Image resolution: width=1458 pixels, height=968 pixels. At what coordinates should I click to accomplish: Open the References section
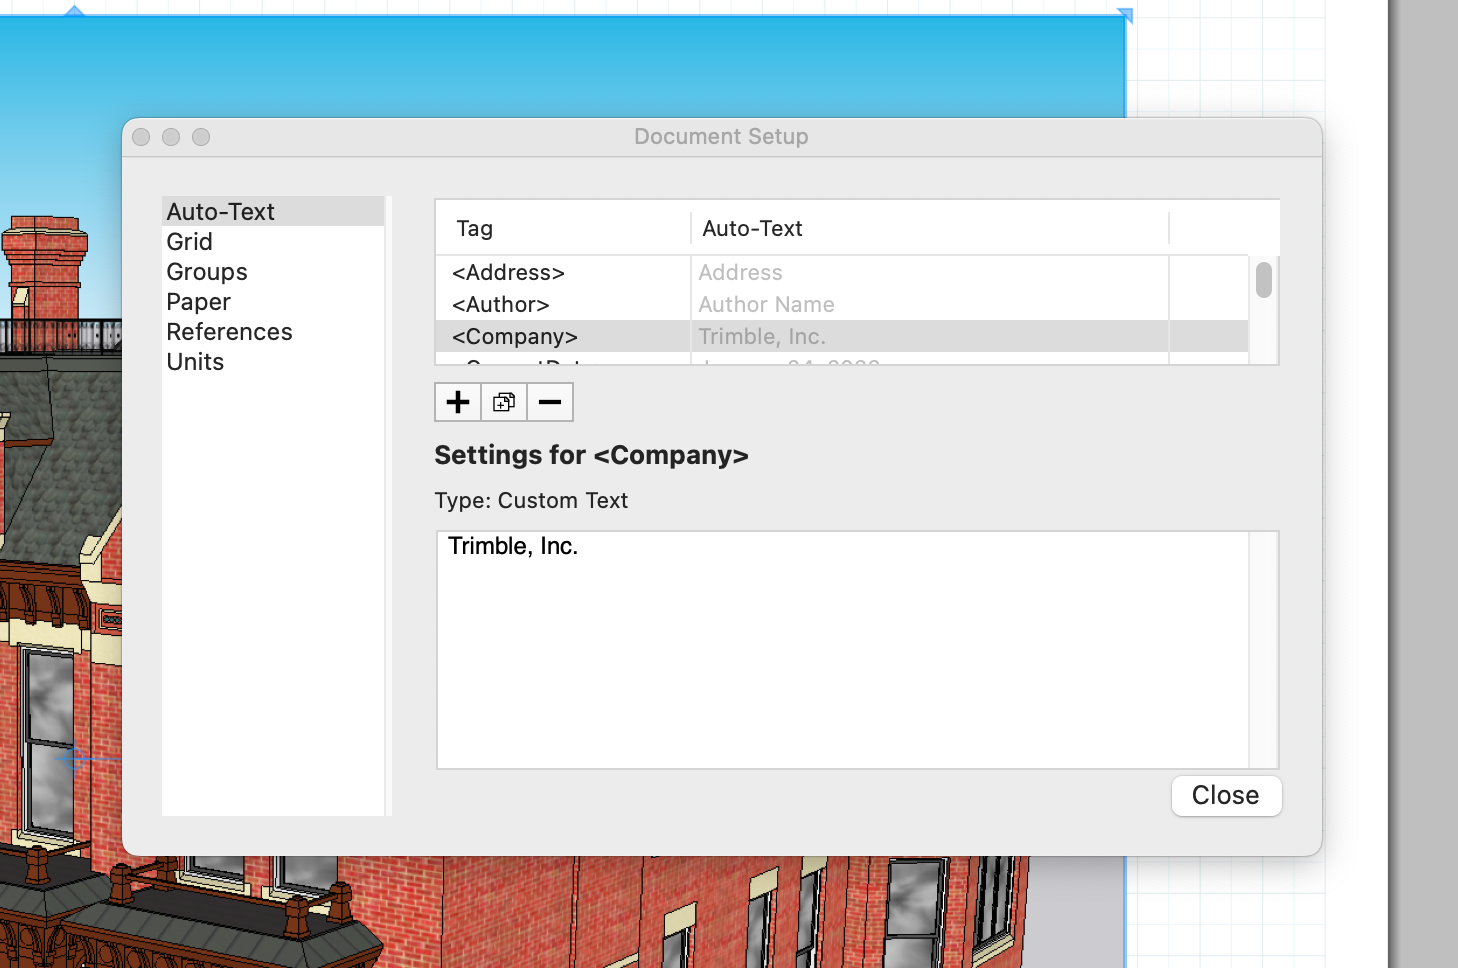point(229,331)
